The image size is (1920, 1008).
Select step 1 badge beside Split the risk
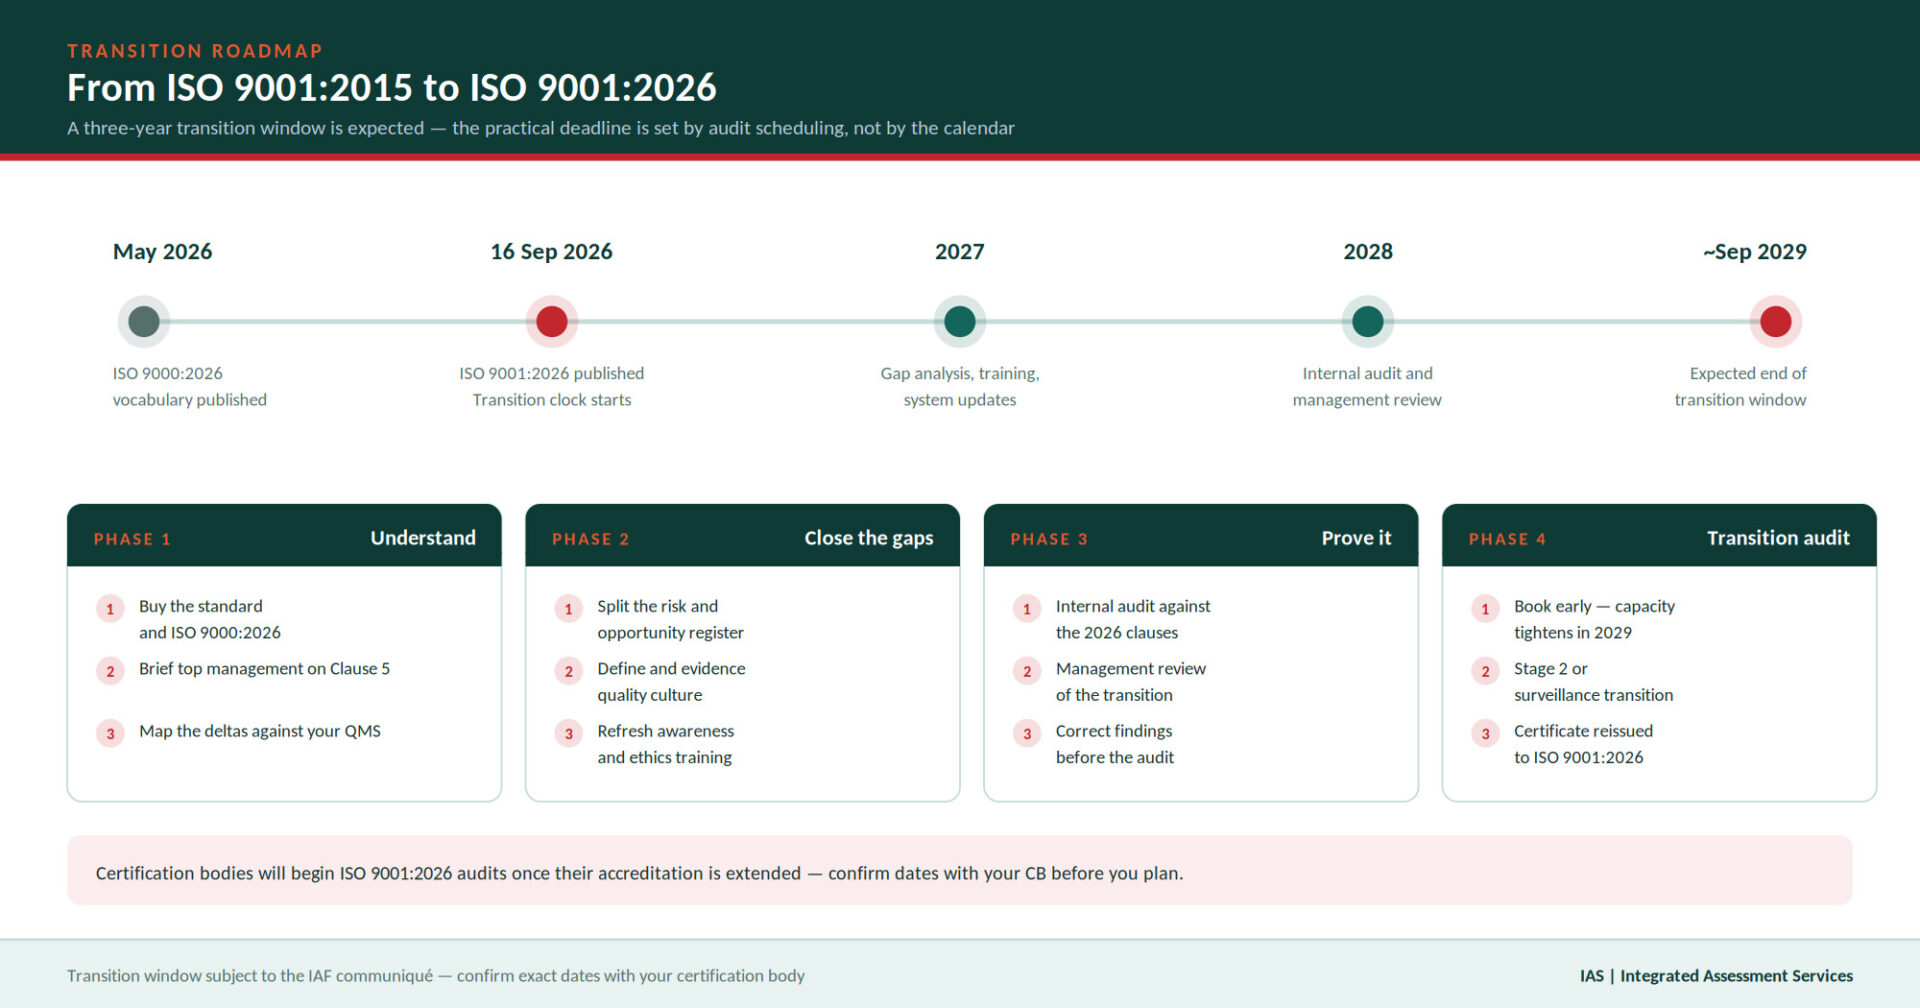(x=569, y=608)
